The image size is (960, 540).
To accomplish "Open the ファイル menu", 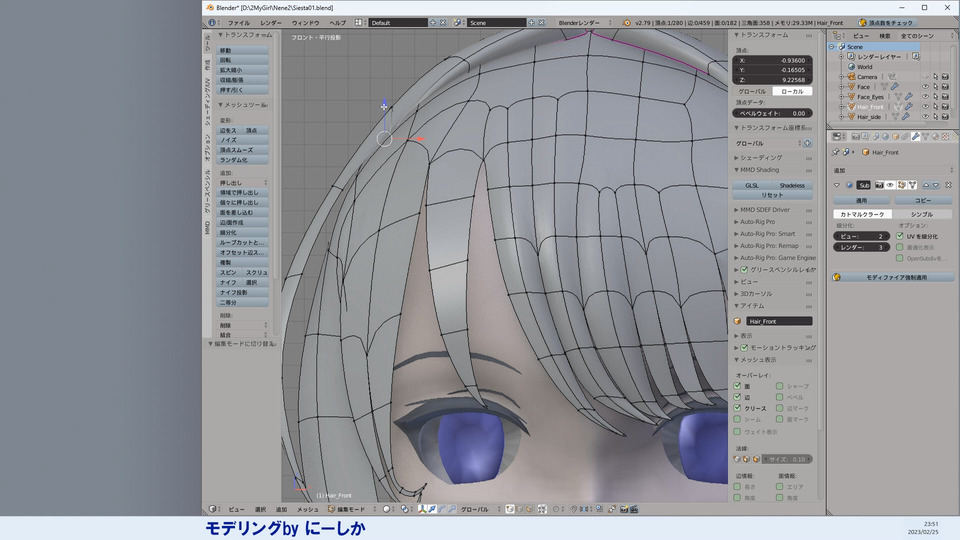I will point(238,23).
